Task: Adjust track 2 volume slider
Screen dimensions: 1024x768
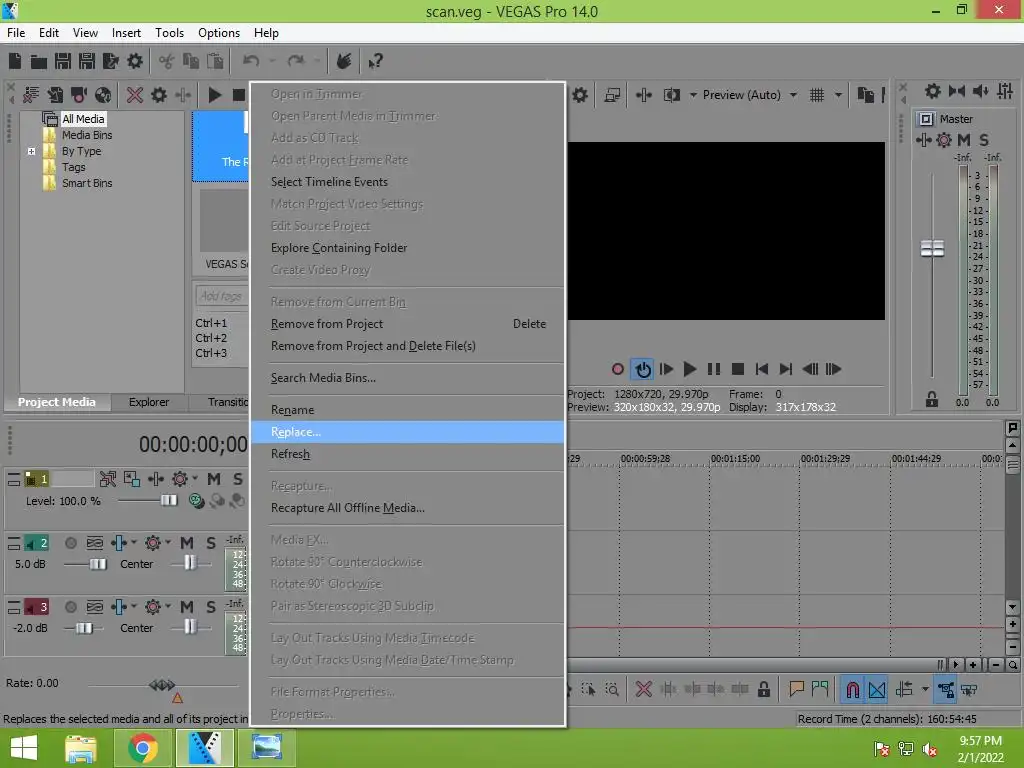Action: (98, 564)
